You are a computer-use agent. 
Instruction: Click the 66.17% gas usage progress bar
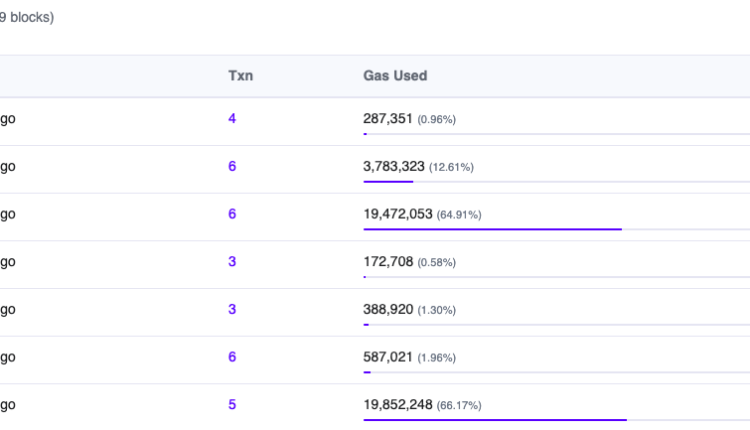(556, 420)
